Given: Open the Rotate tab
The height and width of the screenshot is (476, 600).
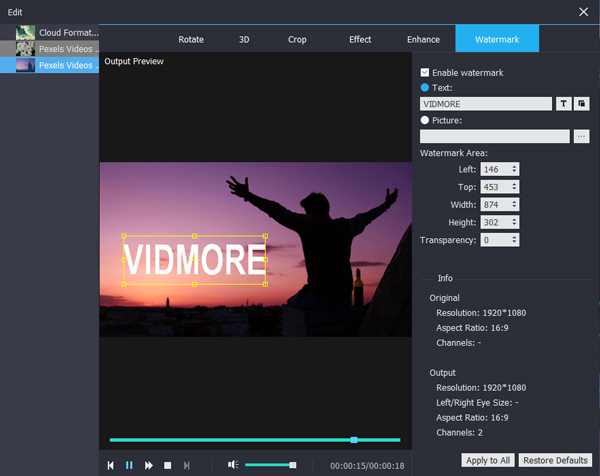Looking at the screenshot, I should pyautogui.click(x=191, y=39).
